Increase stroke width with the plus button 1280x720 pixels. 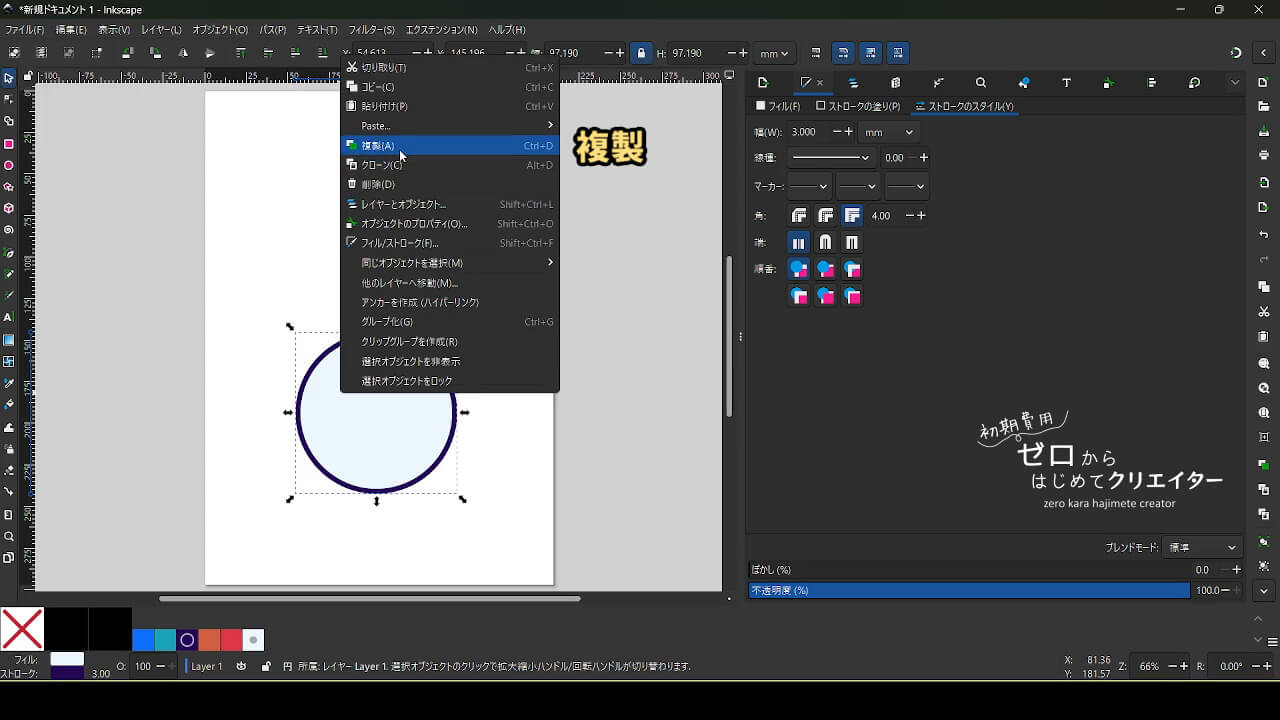(849, 132)
